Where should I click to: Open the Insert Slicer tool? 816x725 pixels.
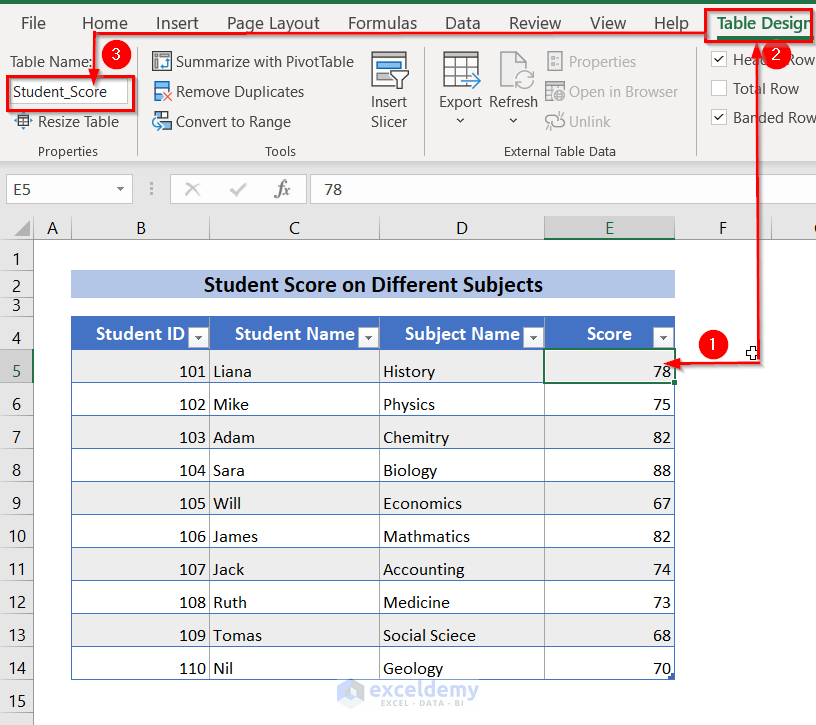[389, 90]
